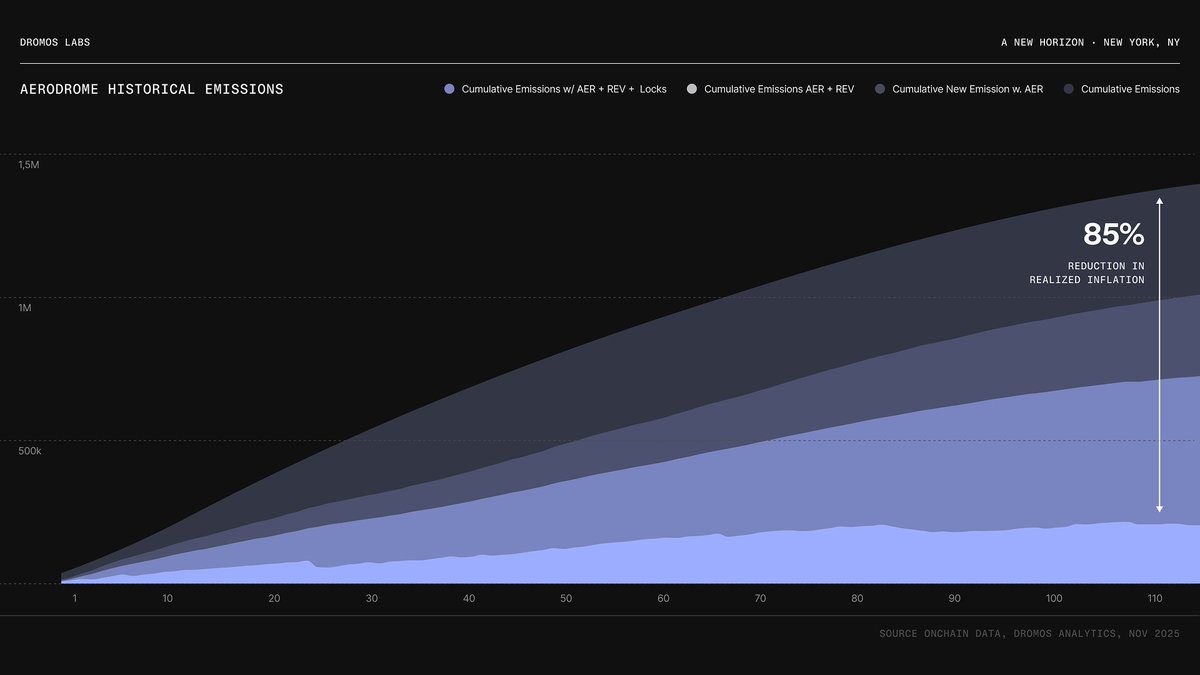
Task: Click the NOV 2025 source caption
Action: (1156, 633)
